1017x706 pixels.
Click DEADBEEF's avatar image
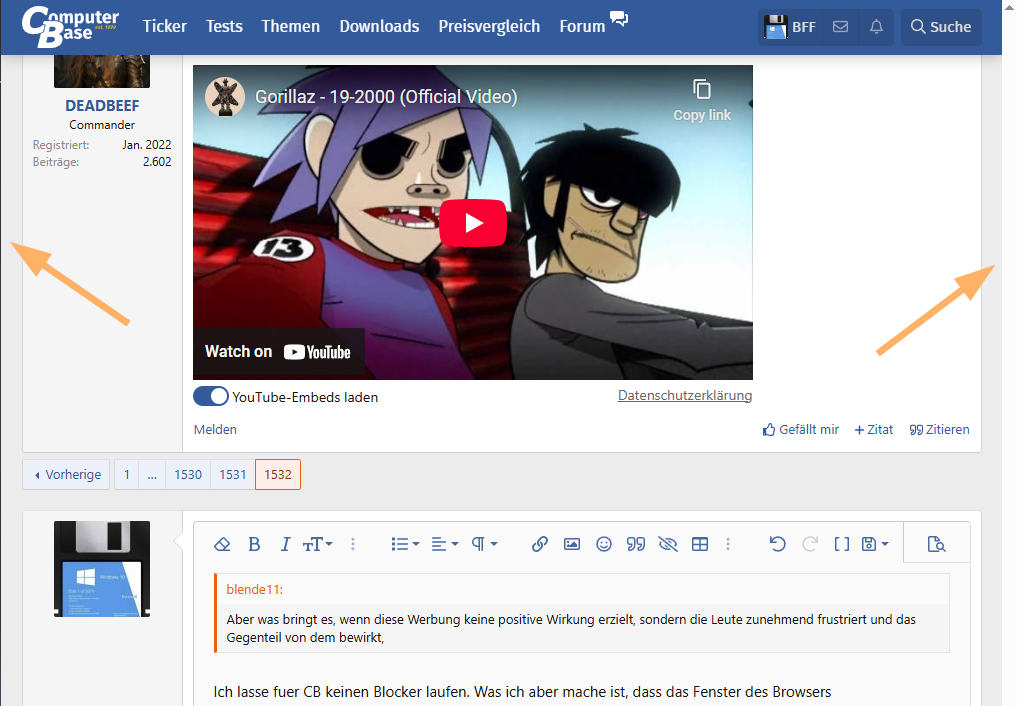[102, 71]
